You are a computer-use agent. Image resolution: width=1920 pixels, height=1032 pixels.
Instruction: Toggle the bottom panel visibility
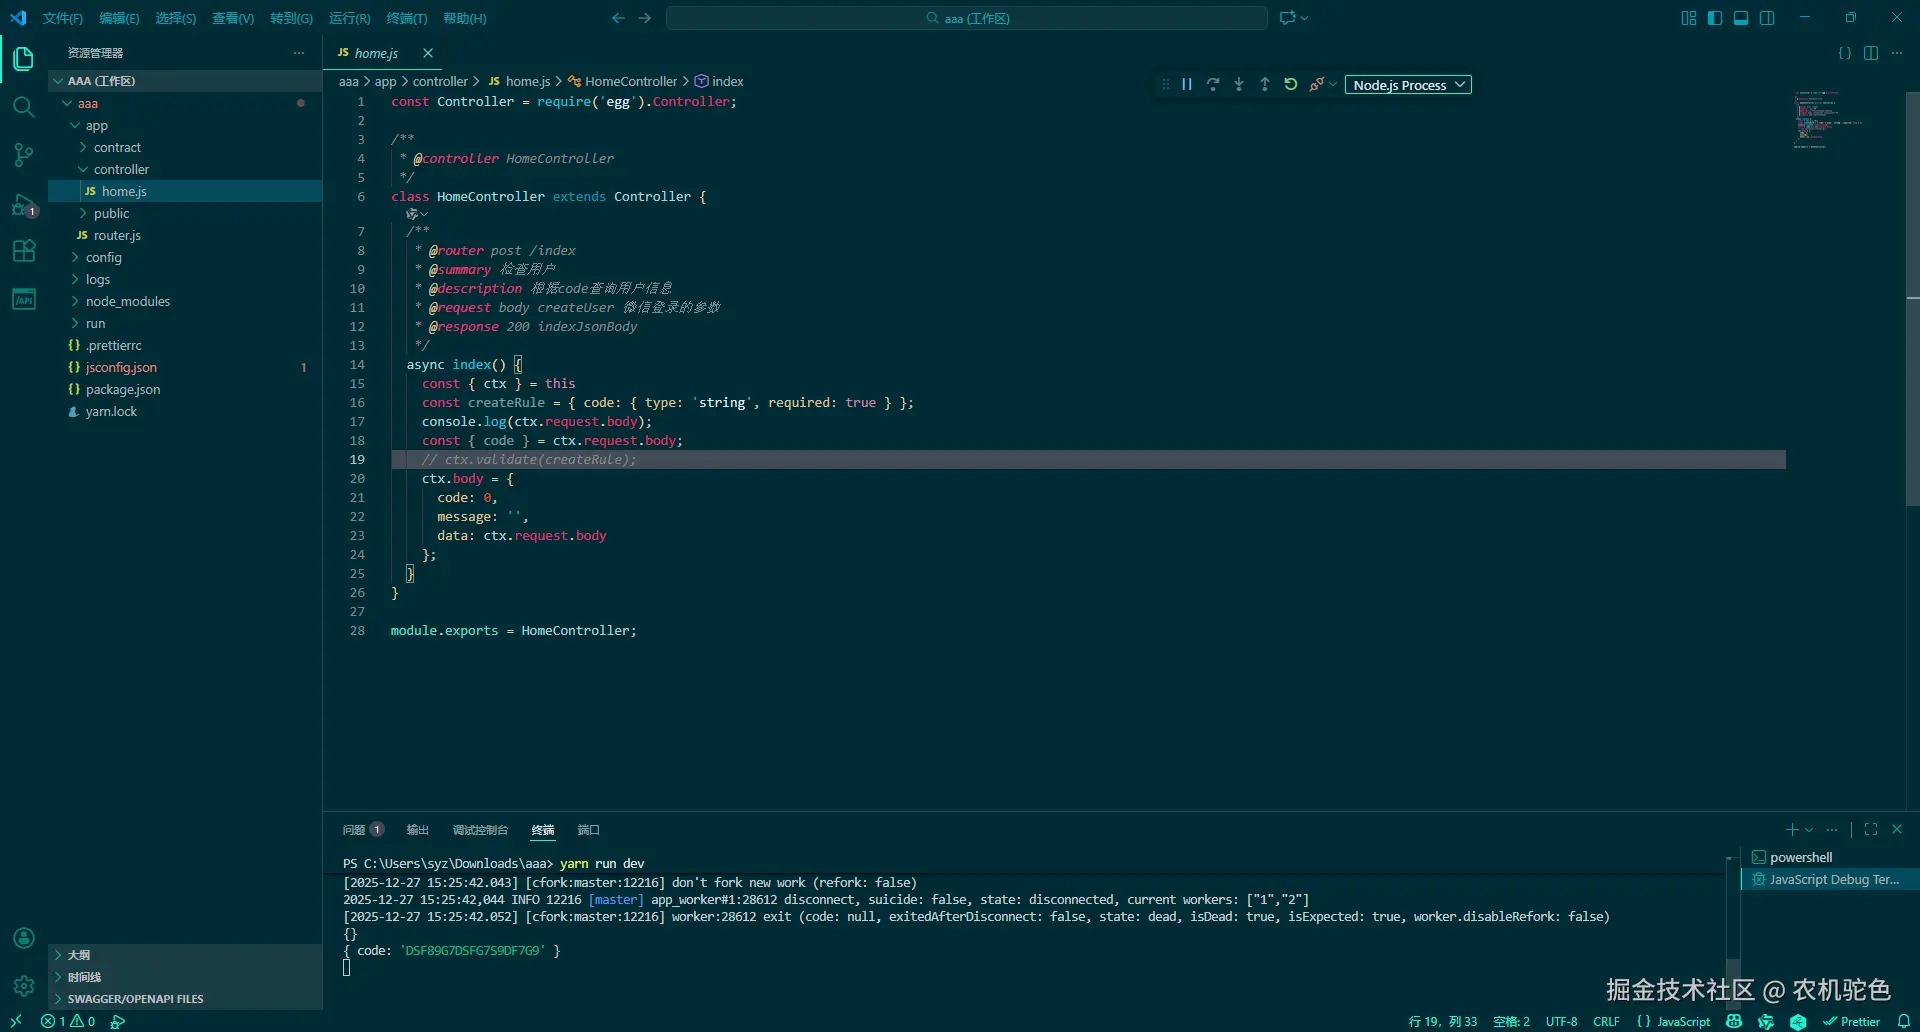pyautogui.click(x=1741, y=18)
